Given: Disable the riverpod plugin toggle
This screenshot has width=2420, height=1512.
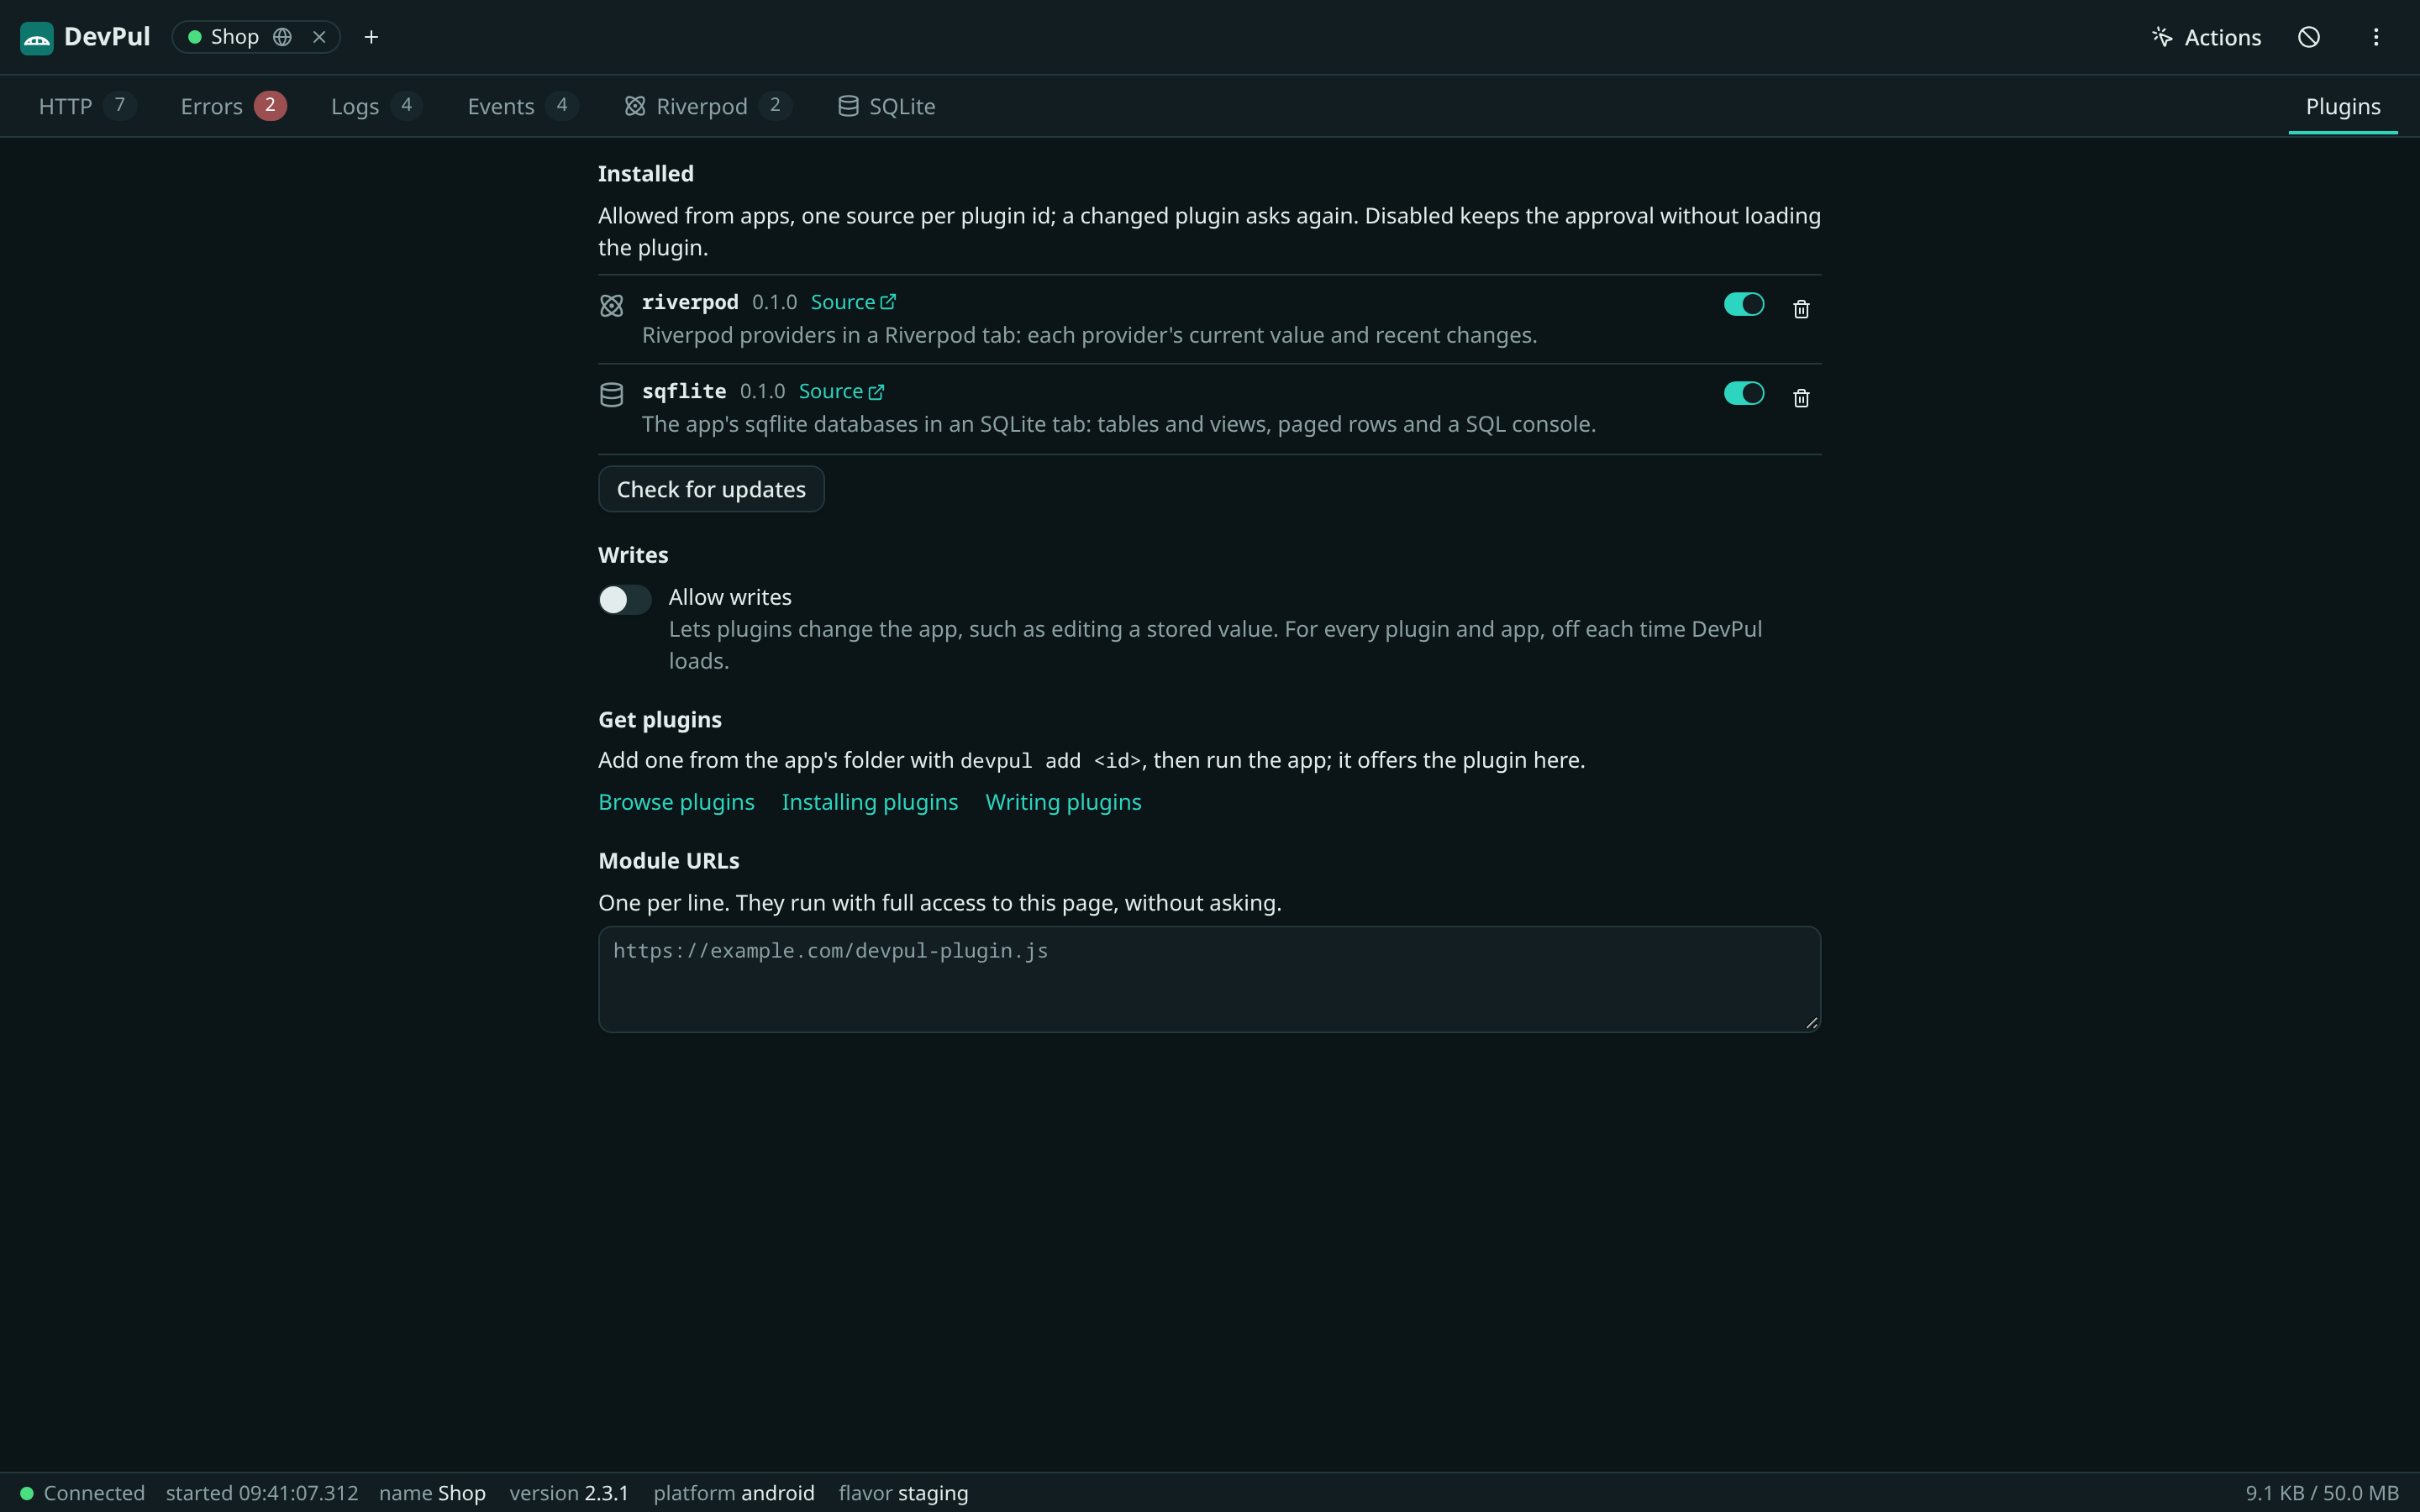Looking at the screenshot, I should (1744, 304).
